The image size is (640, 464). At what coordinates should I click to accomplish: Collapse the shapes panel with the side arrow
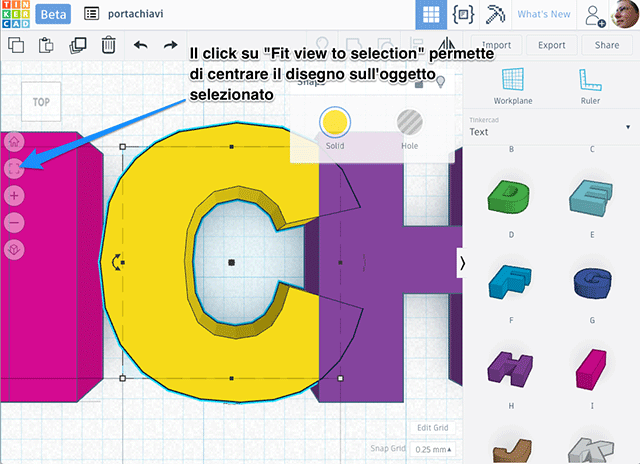pyautogui.click(x=462, y=263)
